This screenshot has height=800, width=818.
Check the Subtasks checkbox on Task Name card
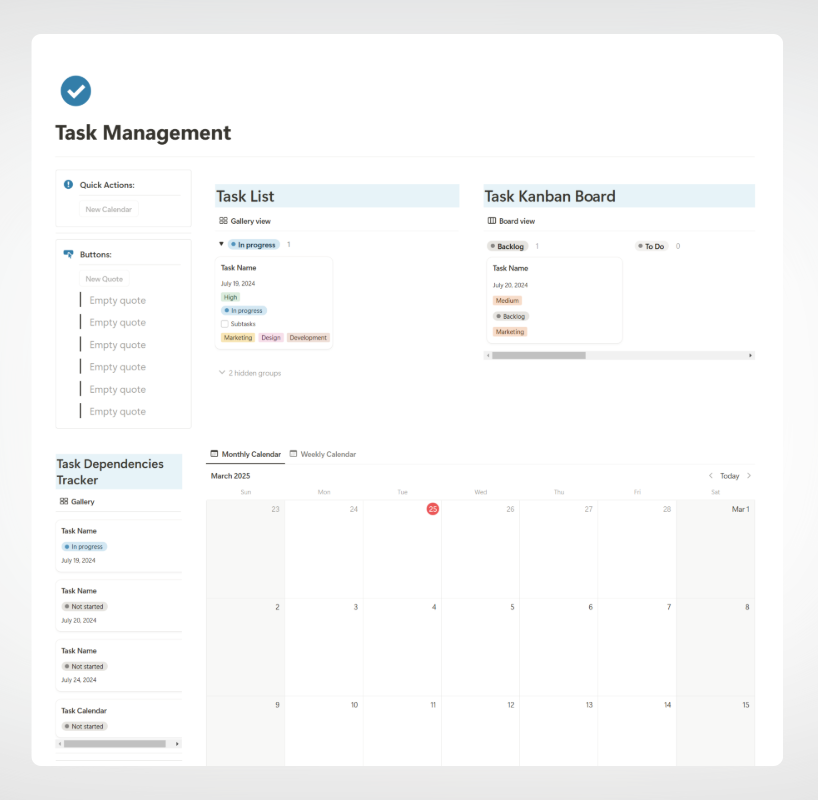coord(226,323)
